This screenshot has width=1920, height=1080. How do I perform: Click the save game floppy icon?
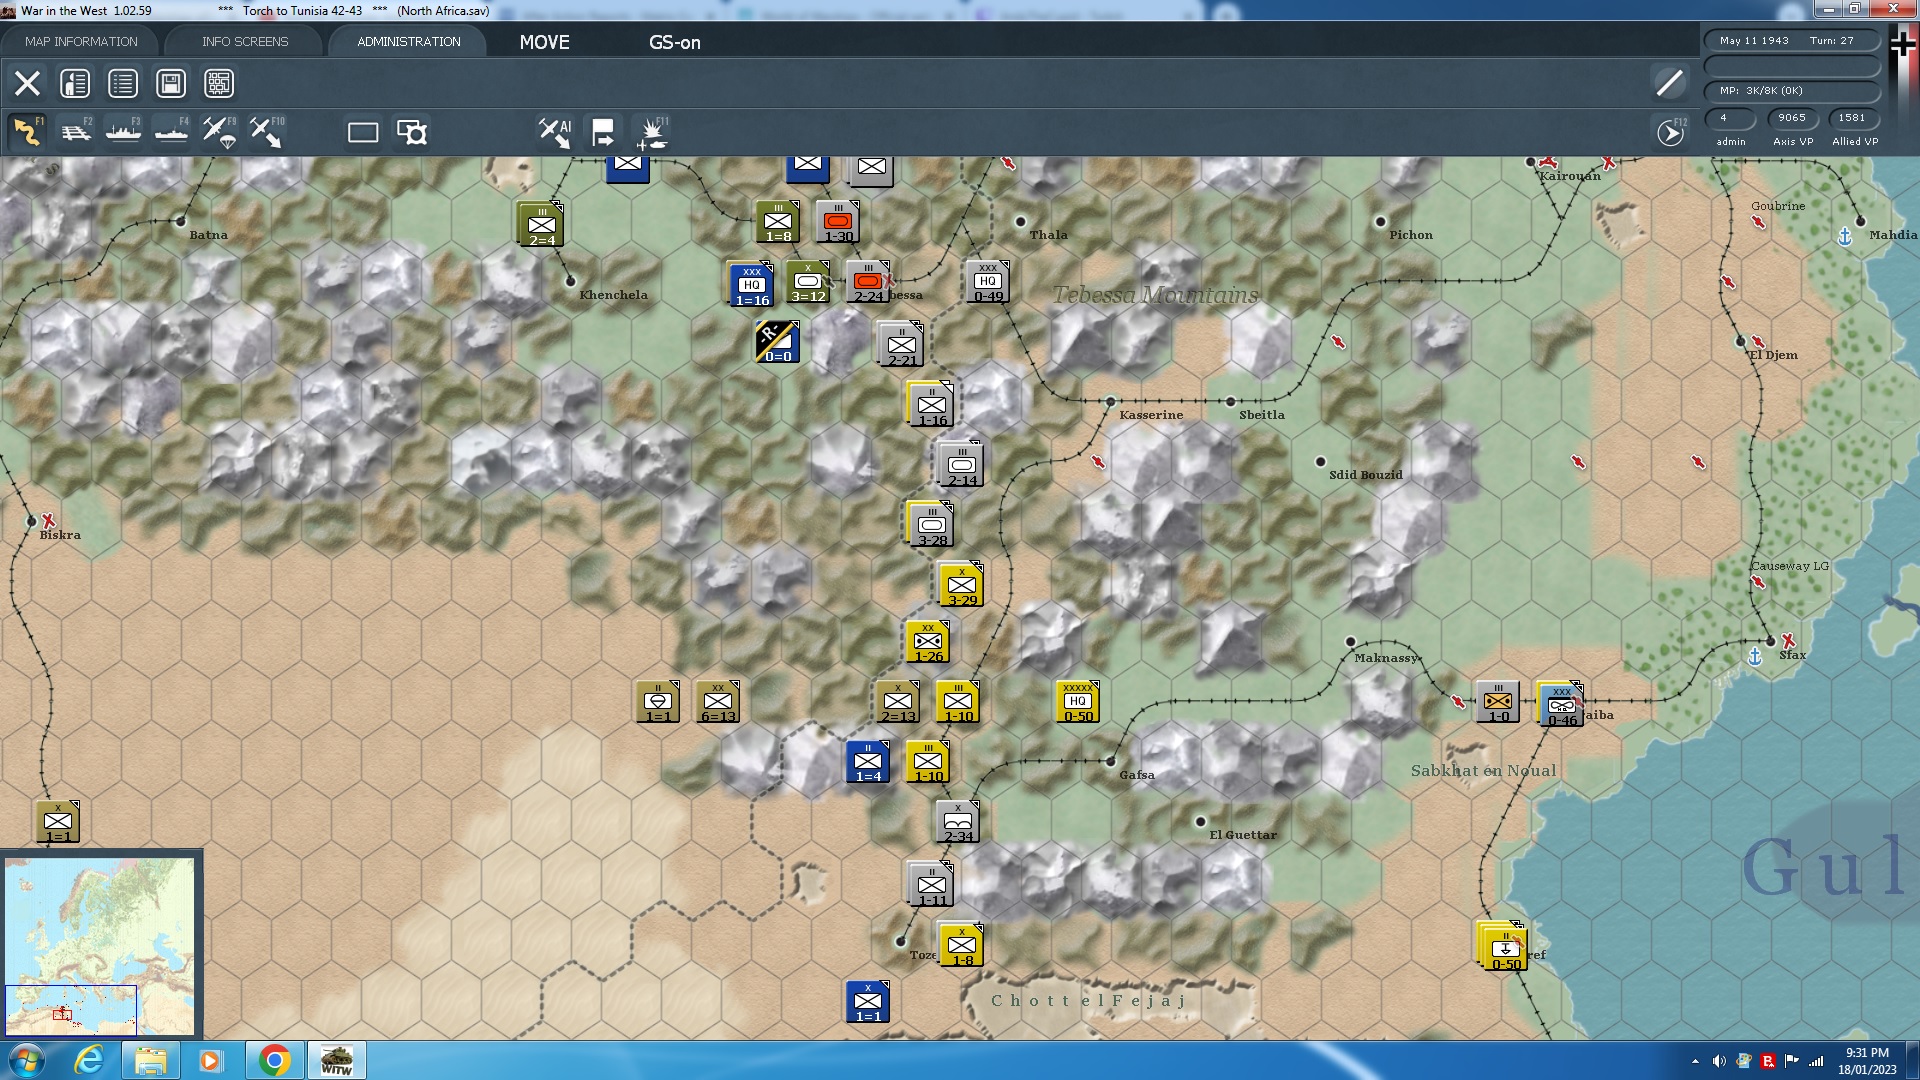pos(171,83)
